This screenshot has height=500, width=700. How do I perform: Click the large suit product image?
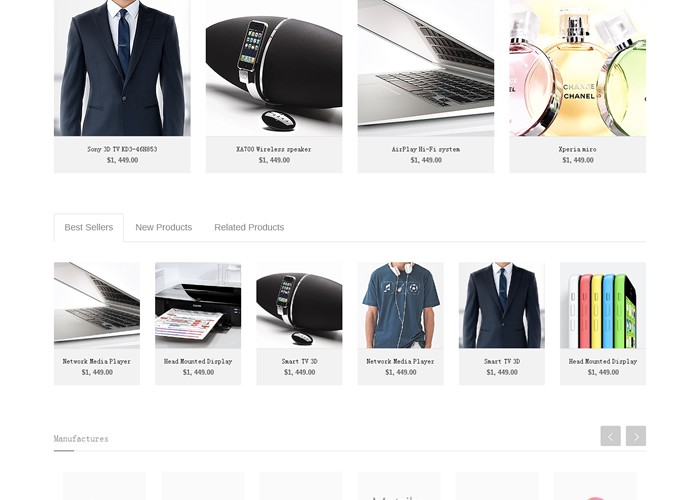pyautogui.click(x=122, y=68)
